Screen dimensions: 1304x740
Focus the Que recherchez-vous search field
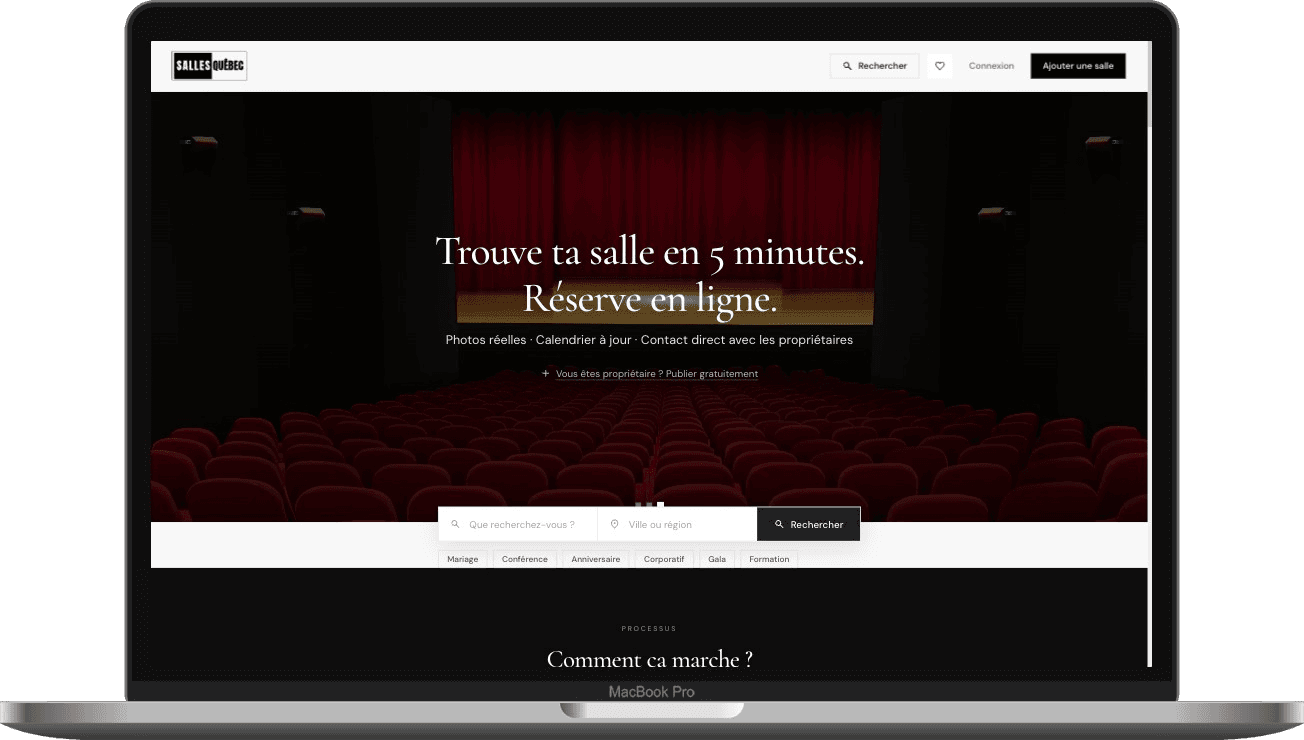point(518,524)
